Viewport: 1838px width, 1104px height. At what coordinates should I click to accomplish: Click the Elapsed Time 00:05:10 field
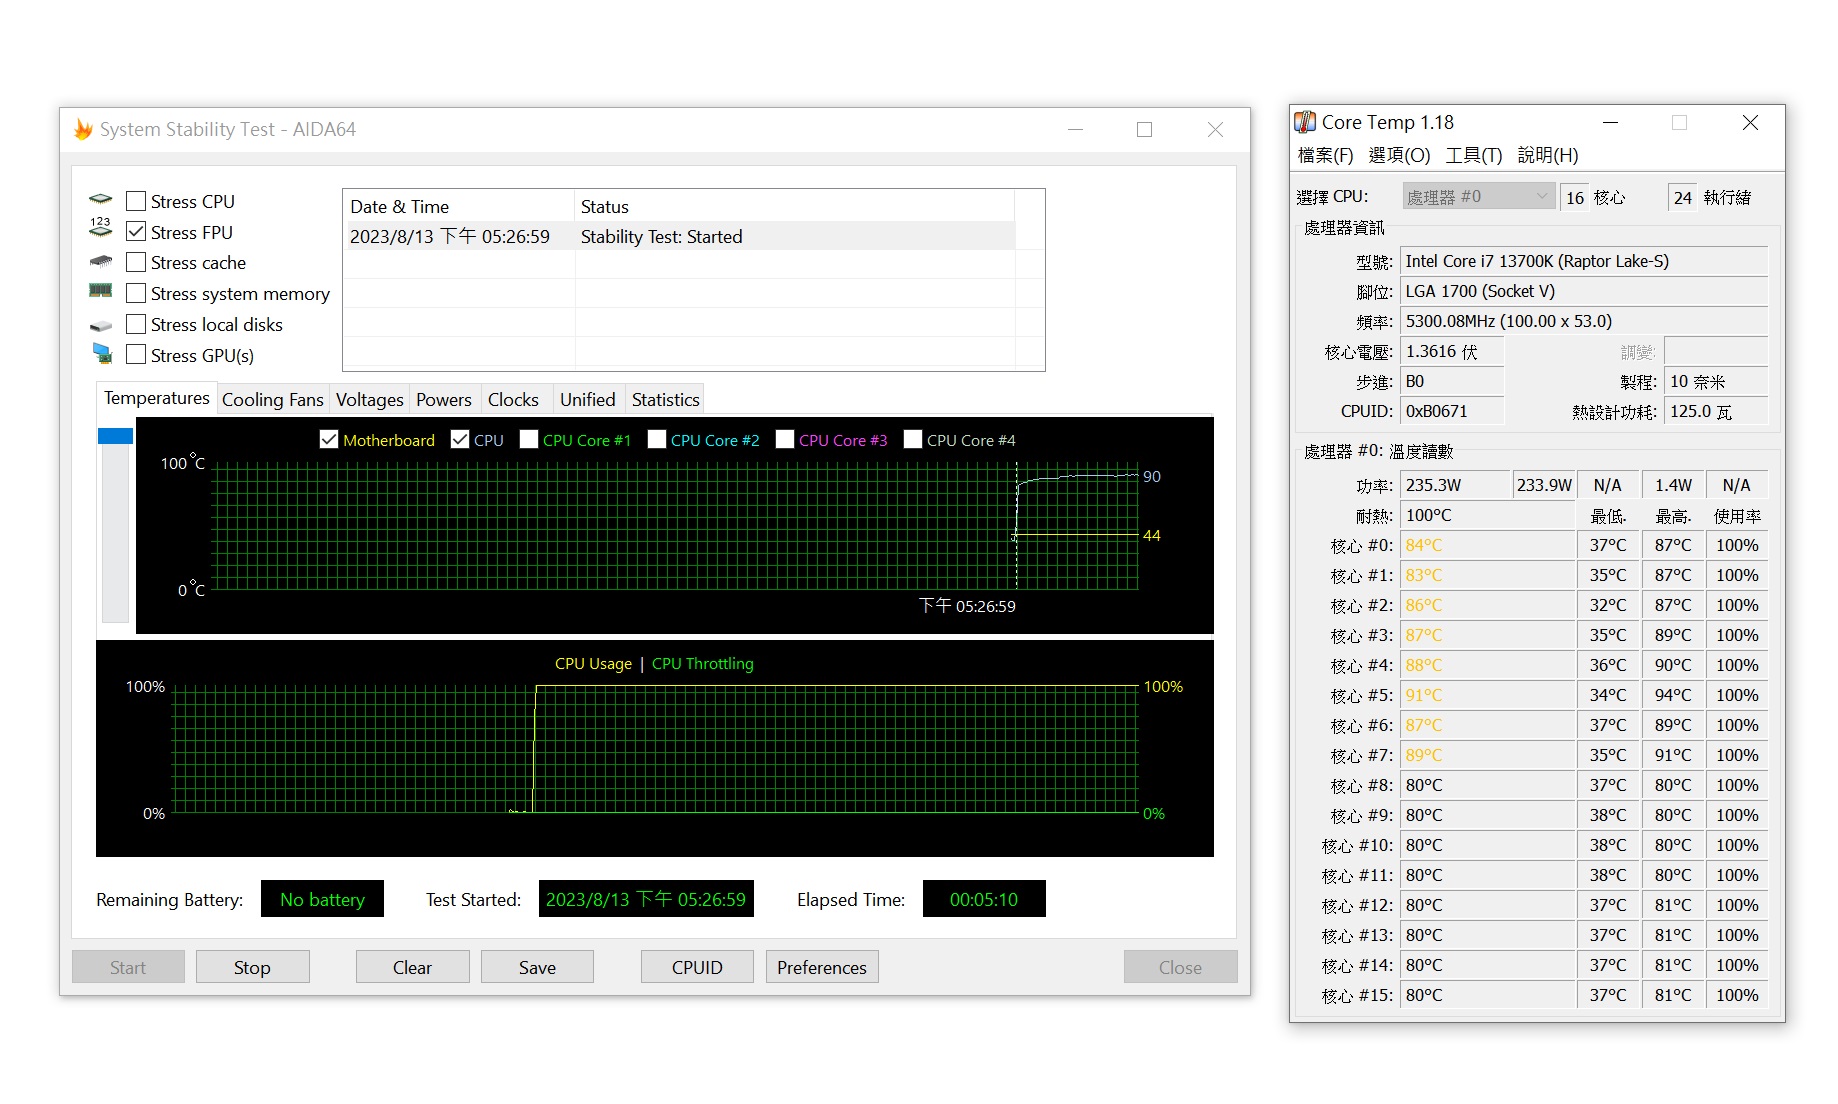[x=984, y=899]
